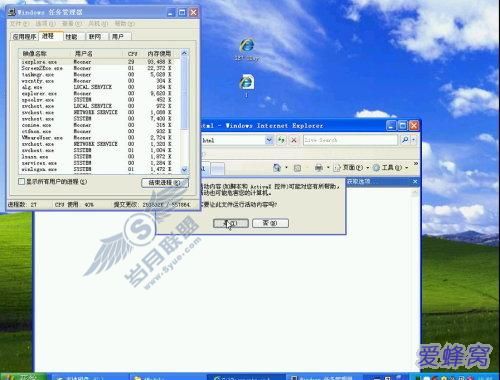The image size is (500, 380).
Task: Click the new tab button in IE
Action: [x=218, y=168]
